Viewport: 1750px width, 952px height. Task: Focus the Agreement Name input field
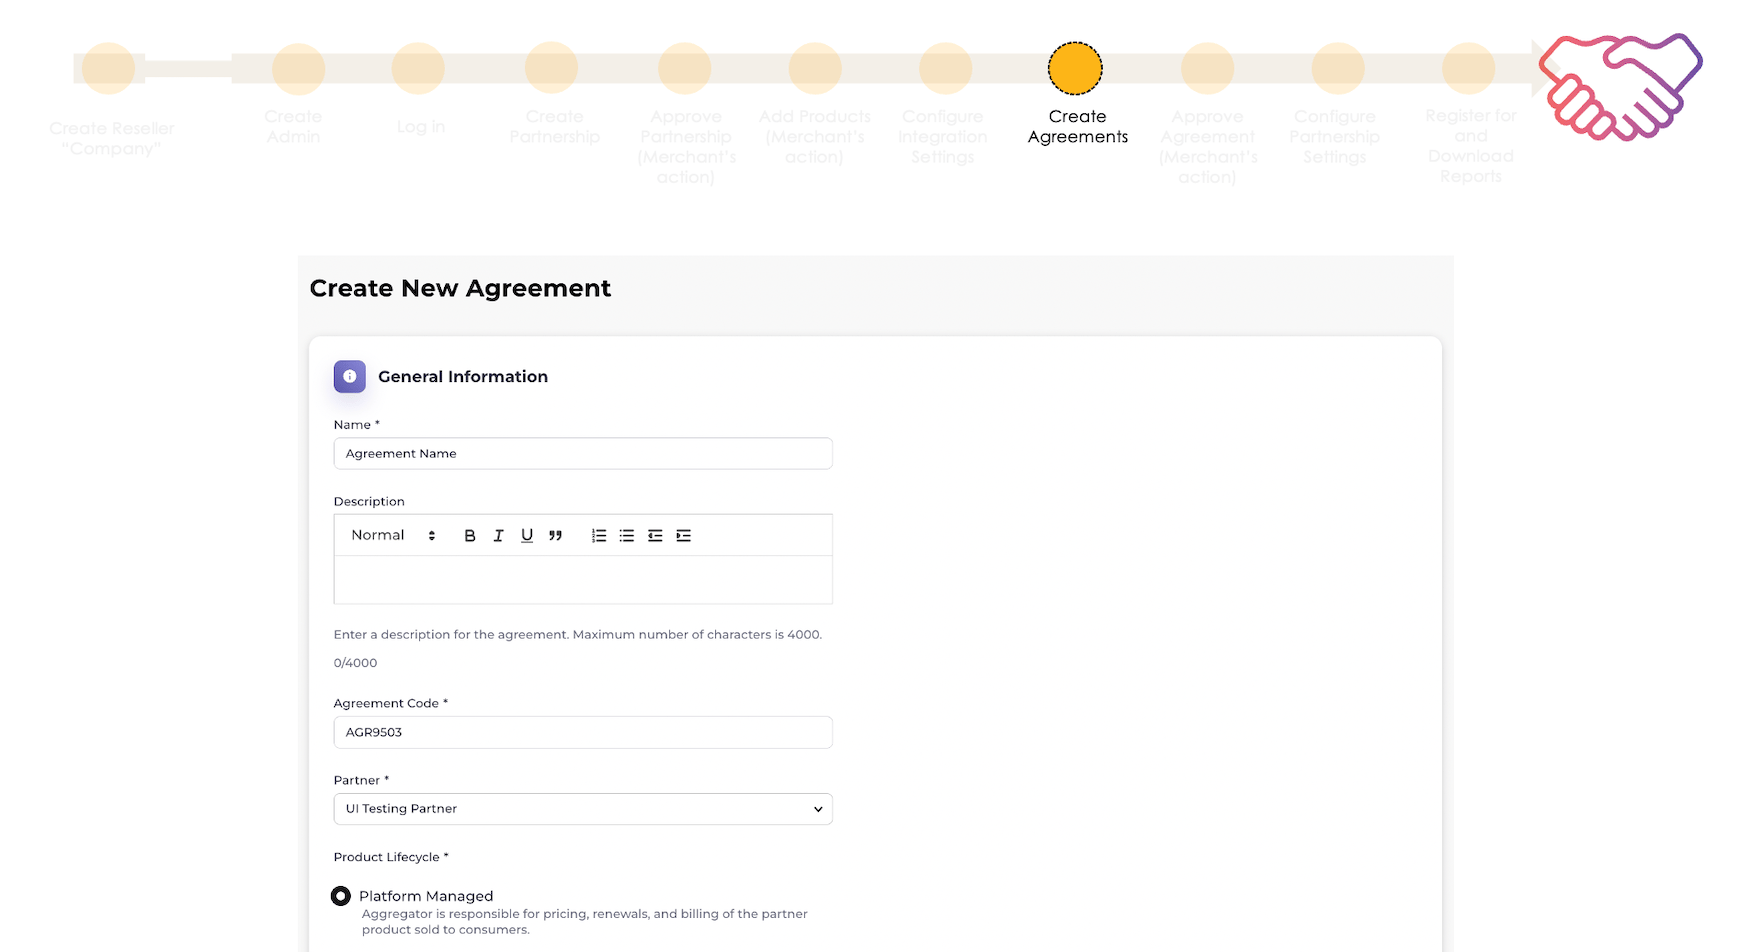tap(583, 454)
